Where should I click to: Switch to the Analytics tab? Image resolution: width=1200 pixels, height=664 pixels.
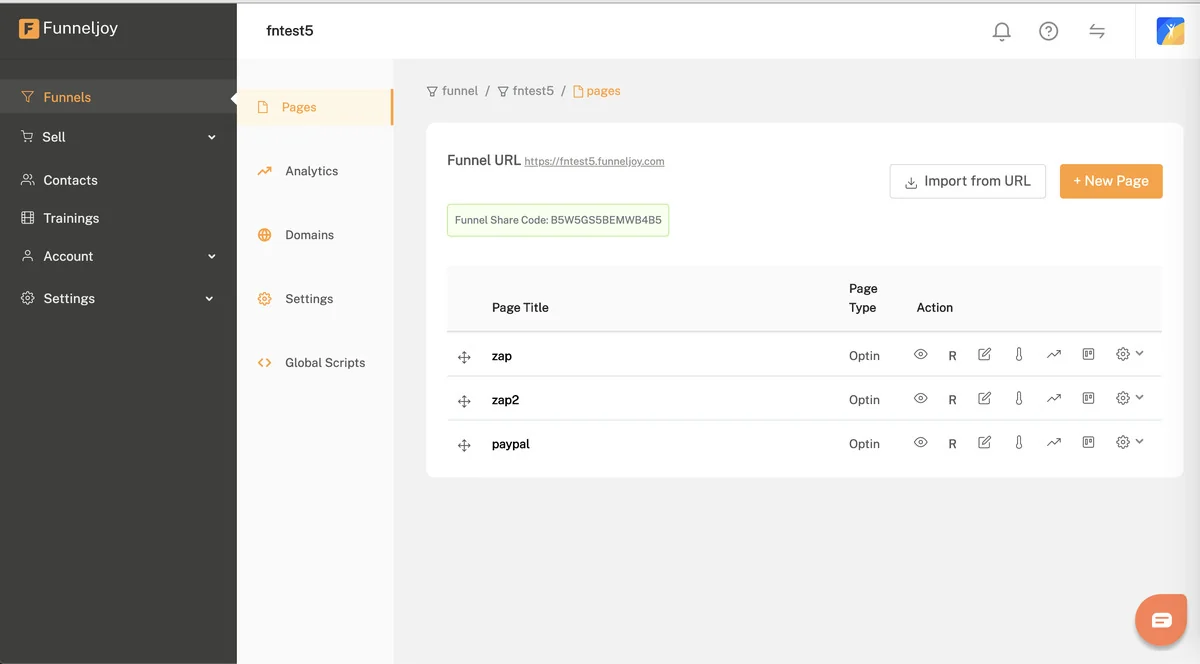[x=311, y=171]
